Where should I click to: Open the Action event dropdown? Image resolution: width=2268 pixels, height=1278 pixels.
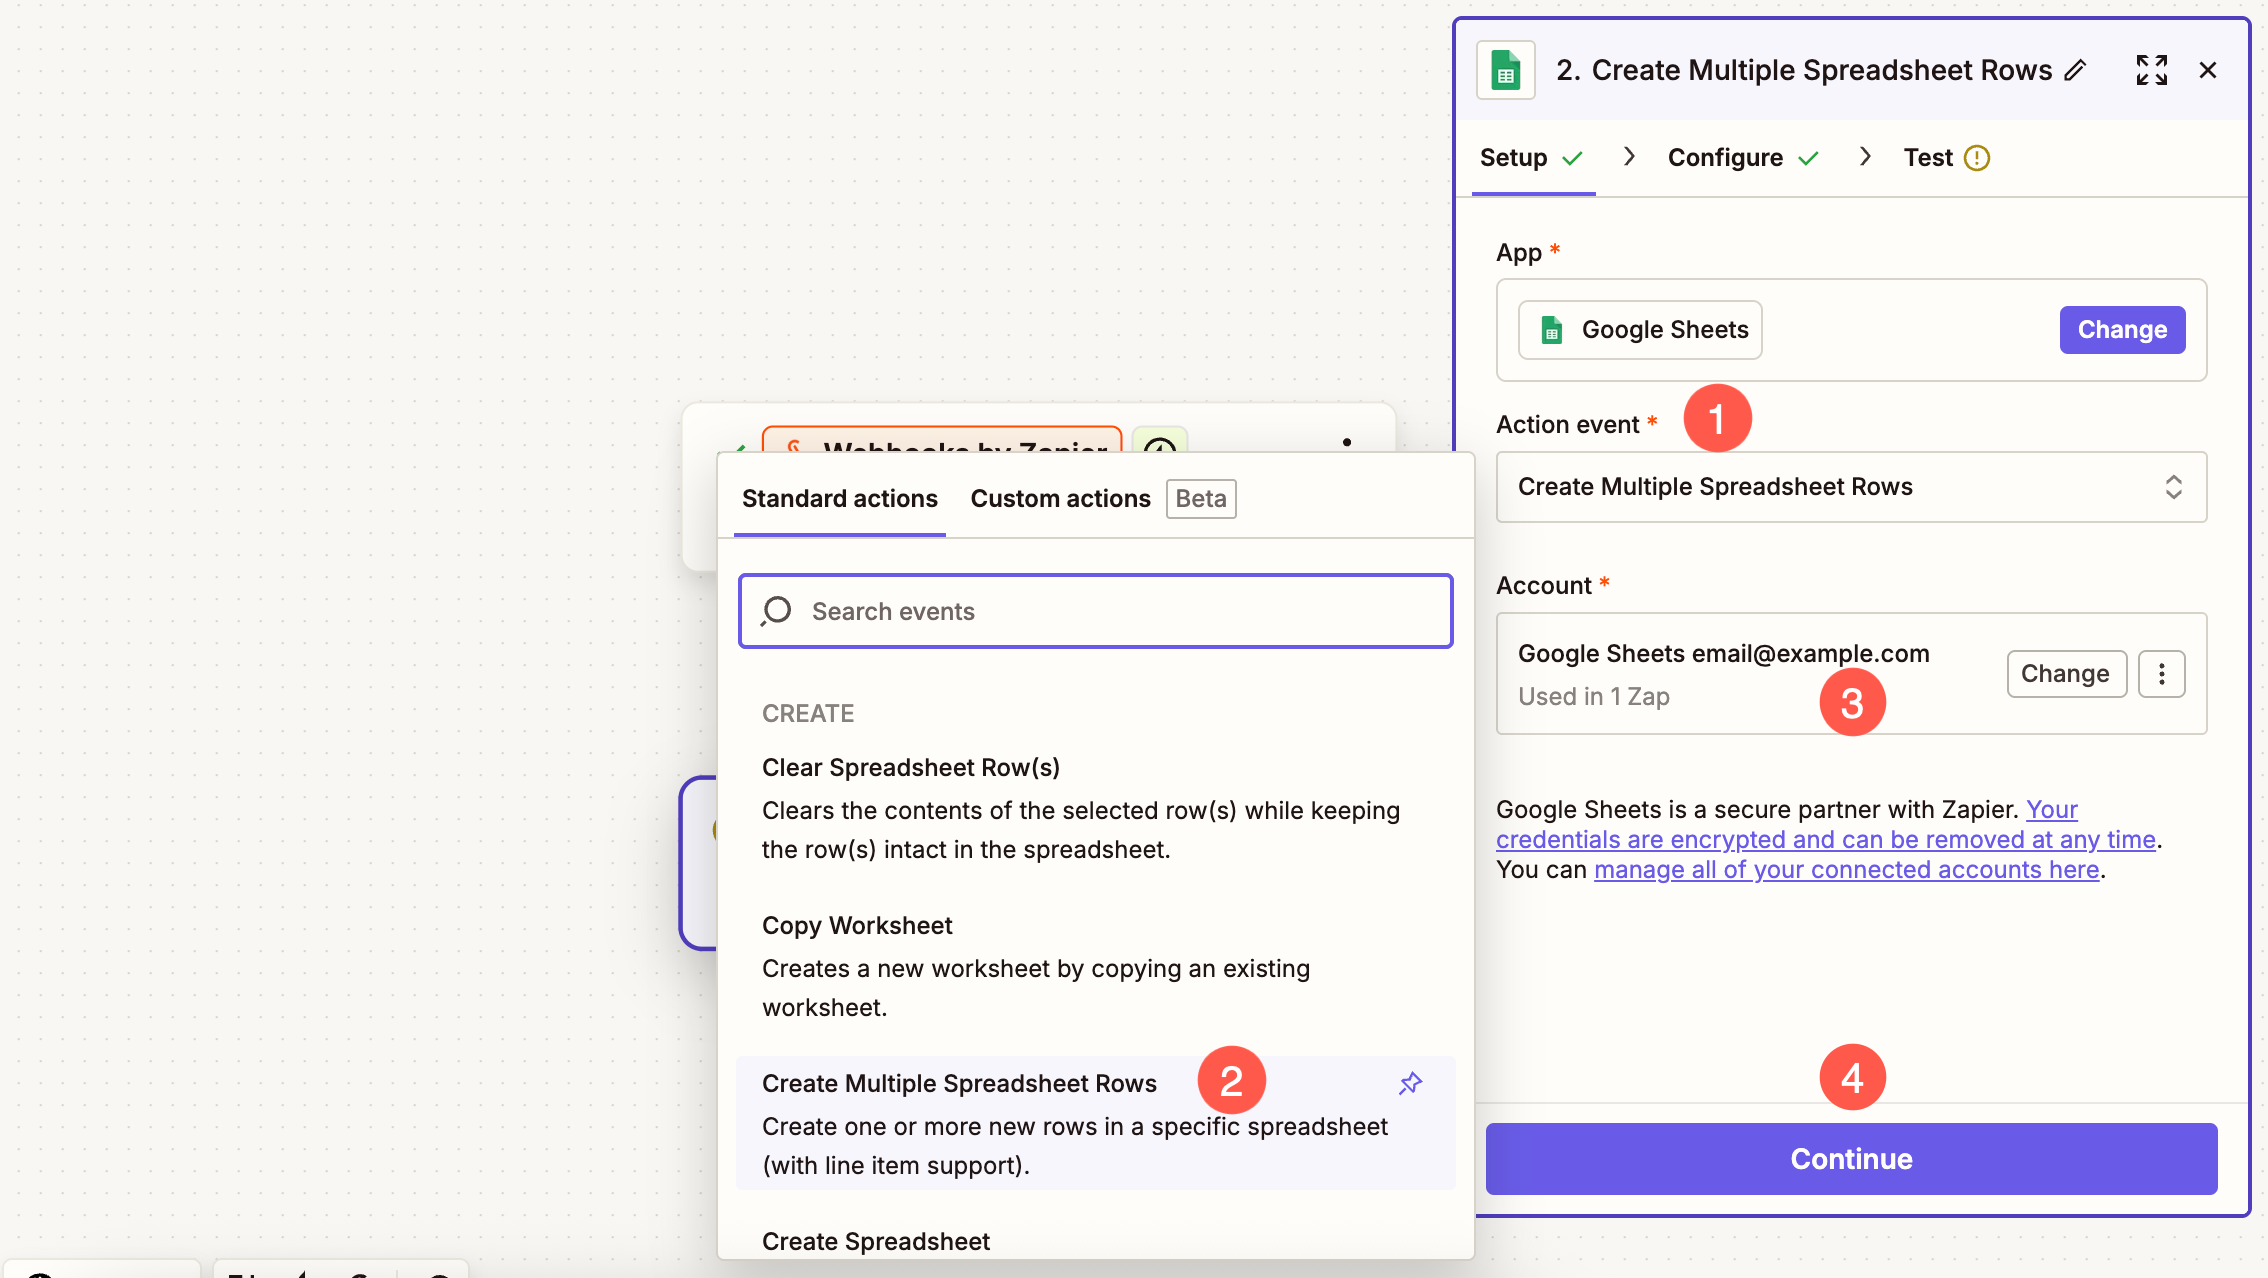(1851, 487)
